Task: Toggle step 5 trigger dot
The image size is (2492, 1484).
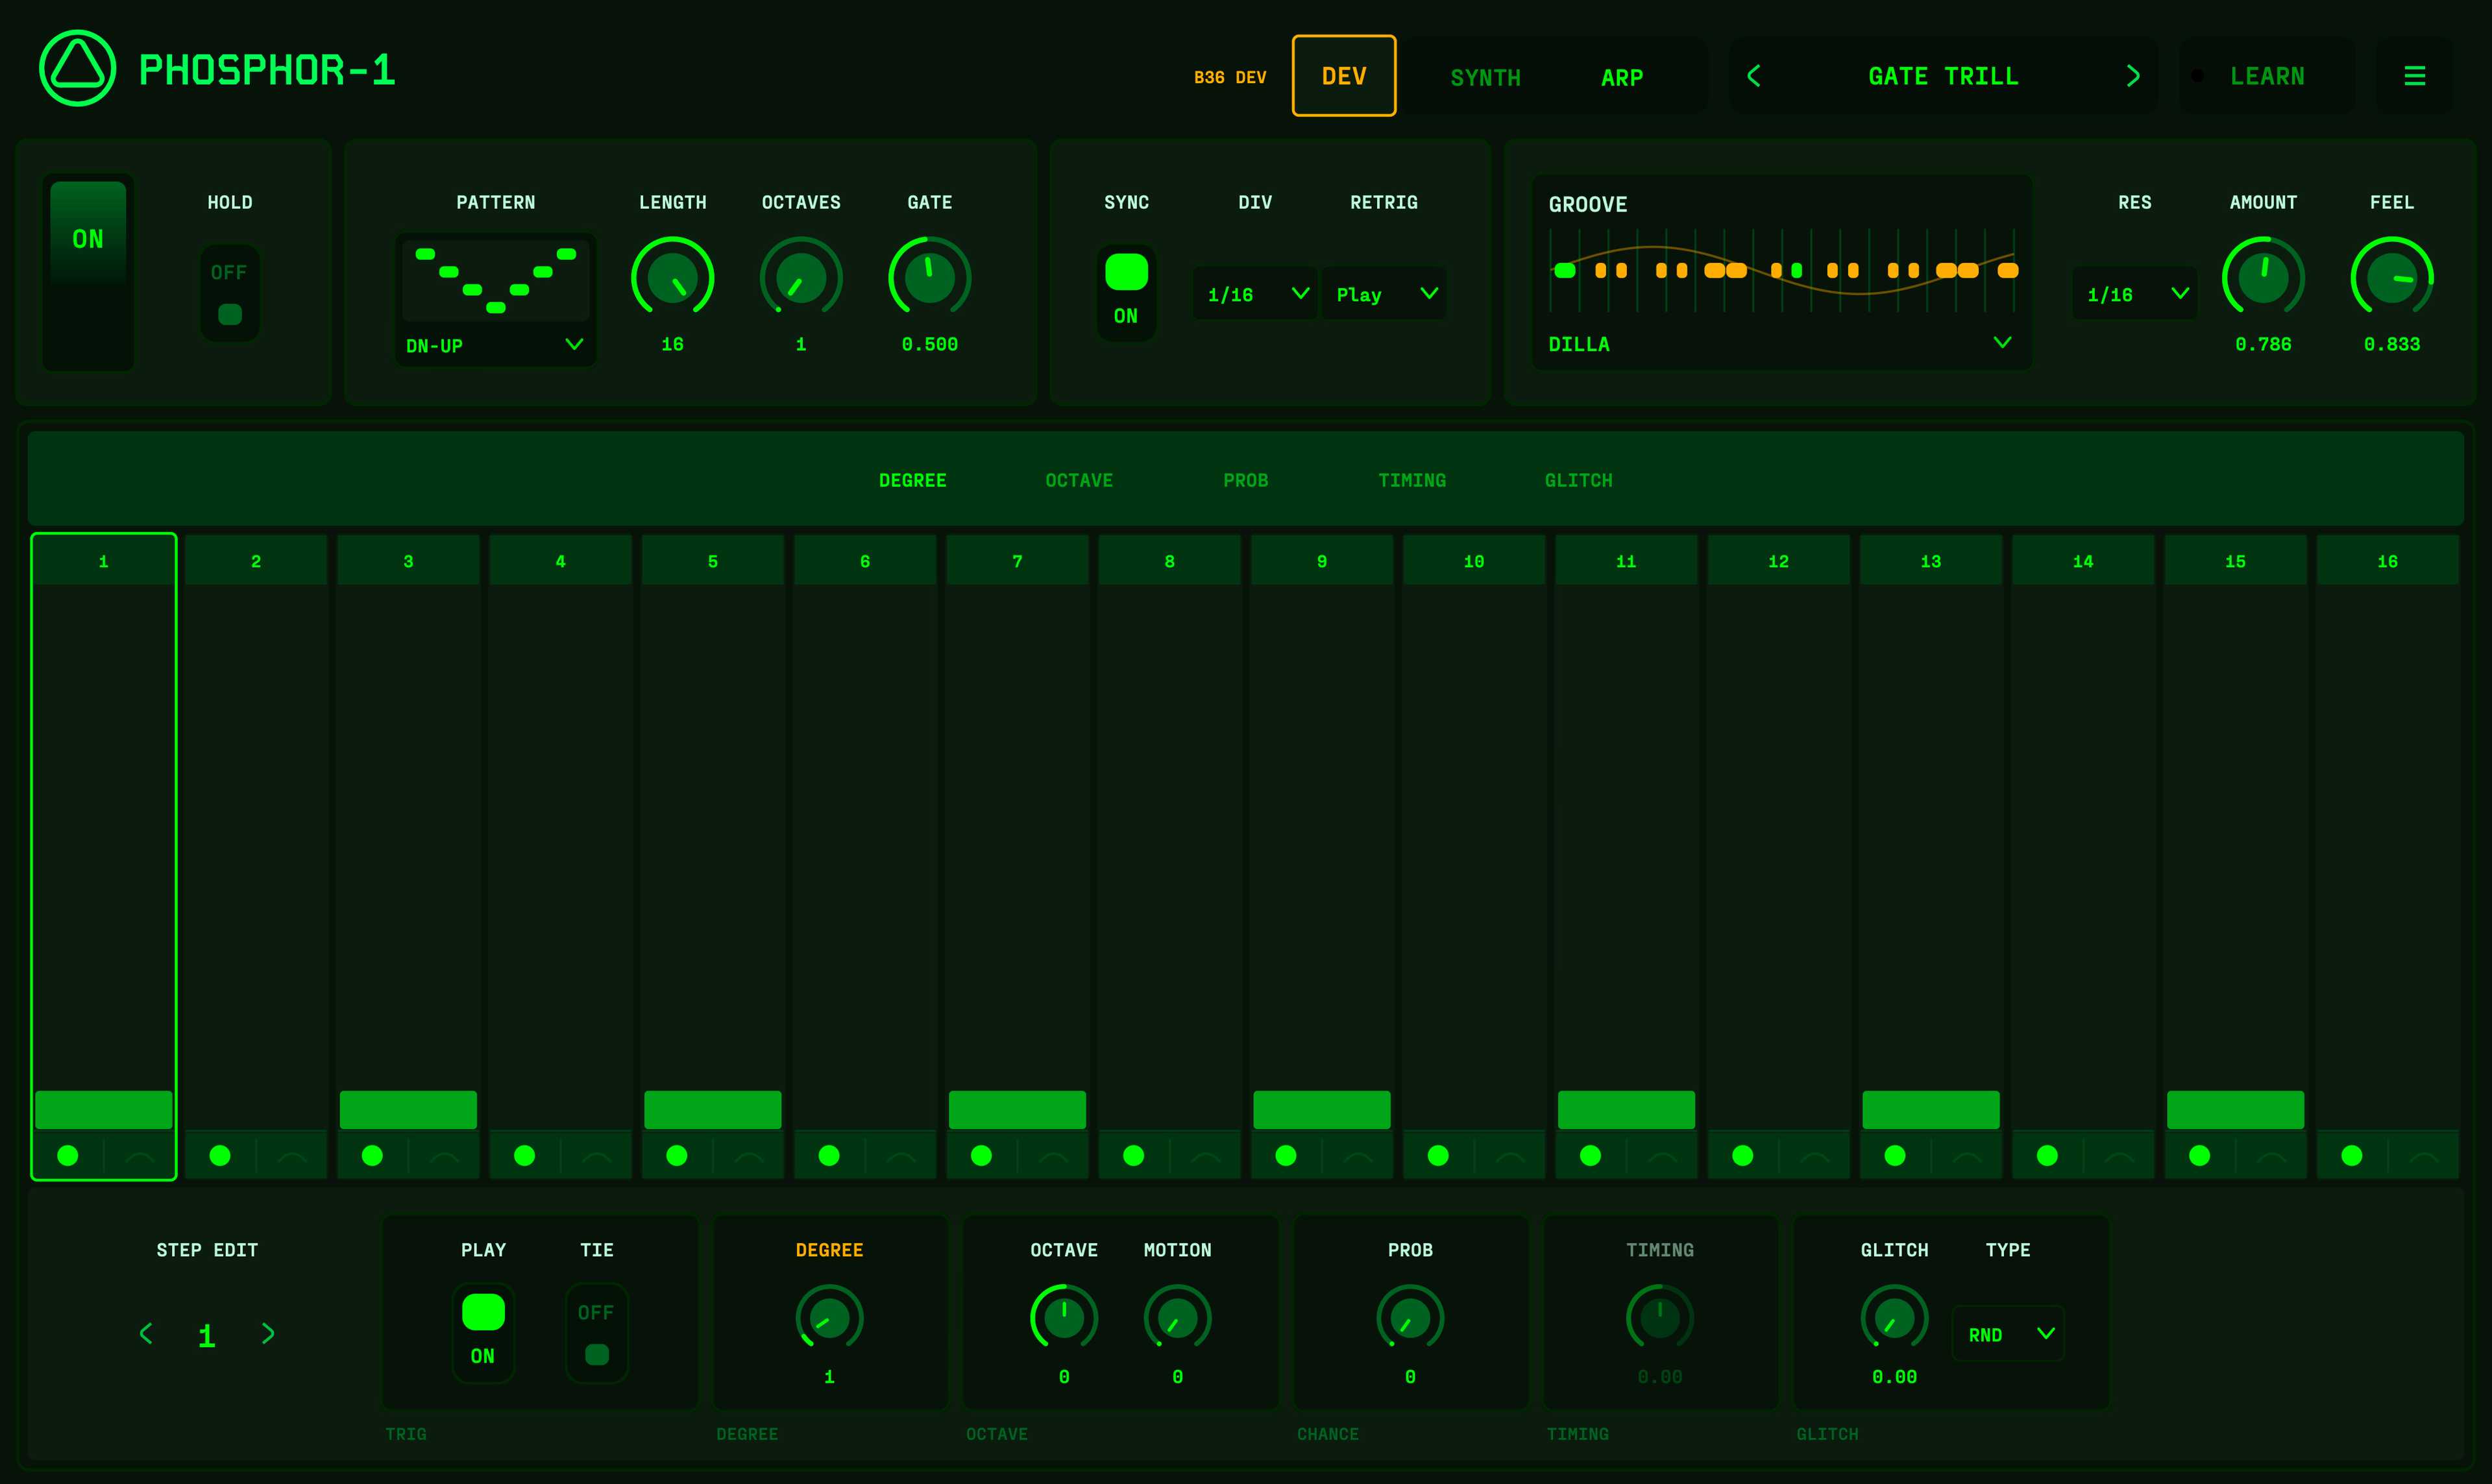Action: (x=677, y=1155)
